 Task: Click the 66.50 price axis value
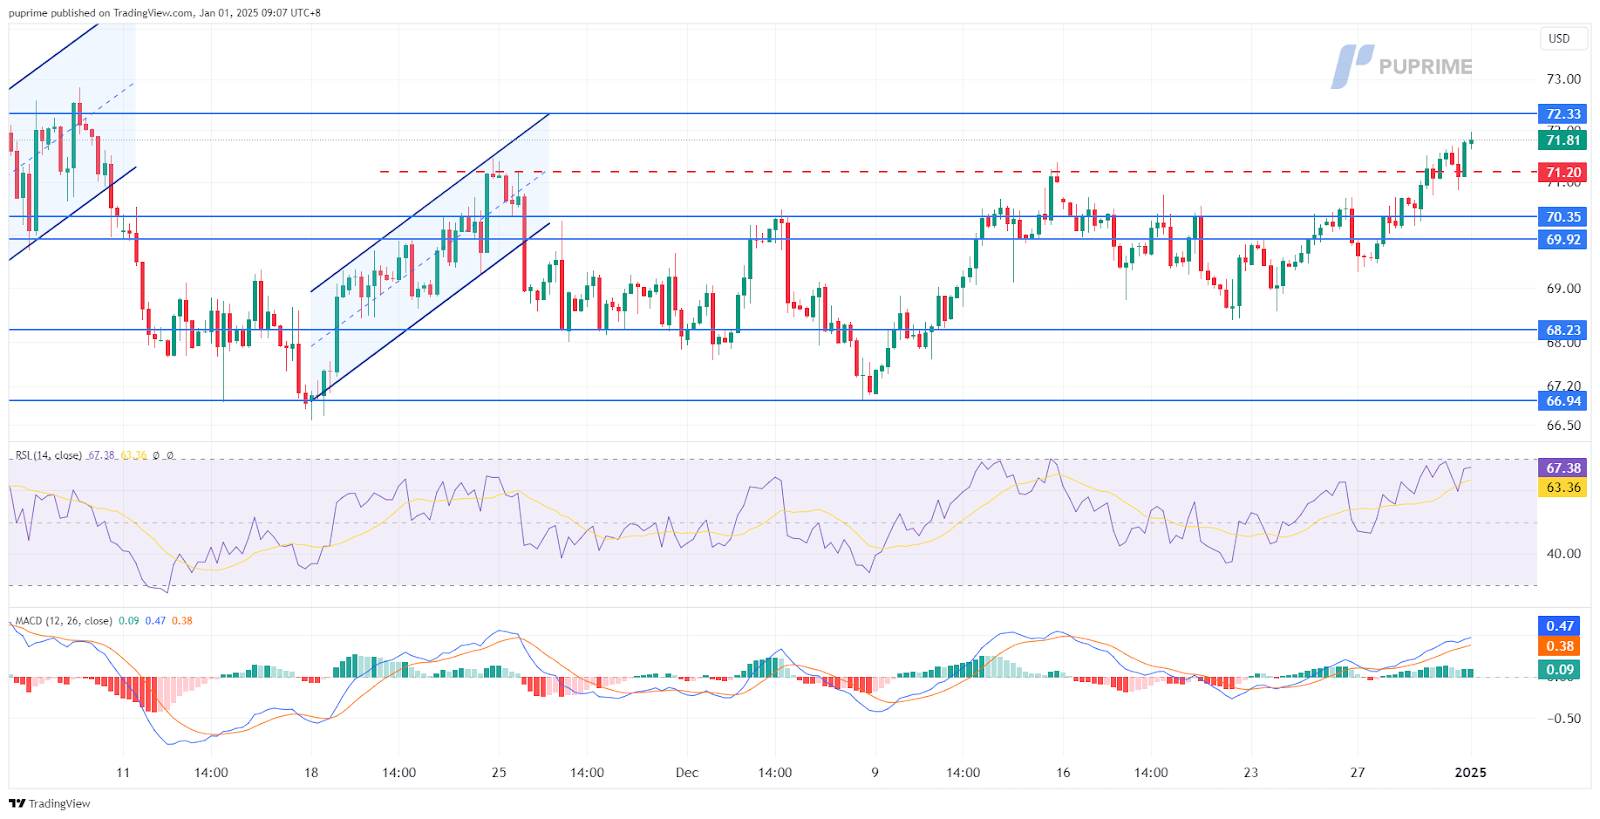(1563, 425)
